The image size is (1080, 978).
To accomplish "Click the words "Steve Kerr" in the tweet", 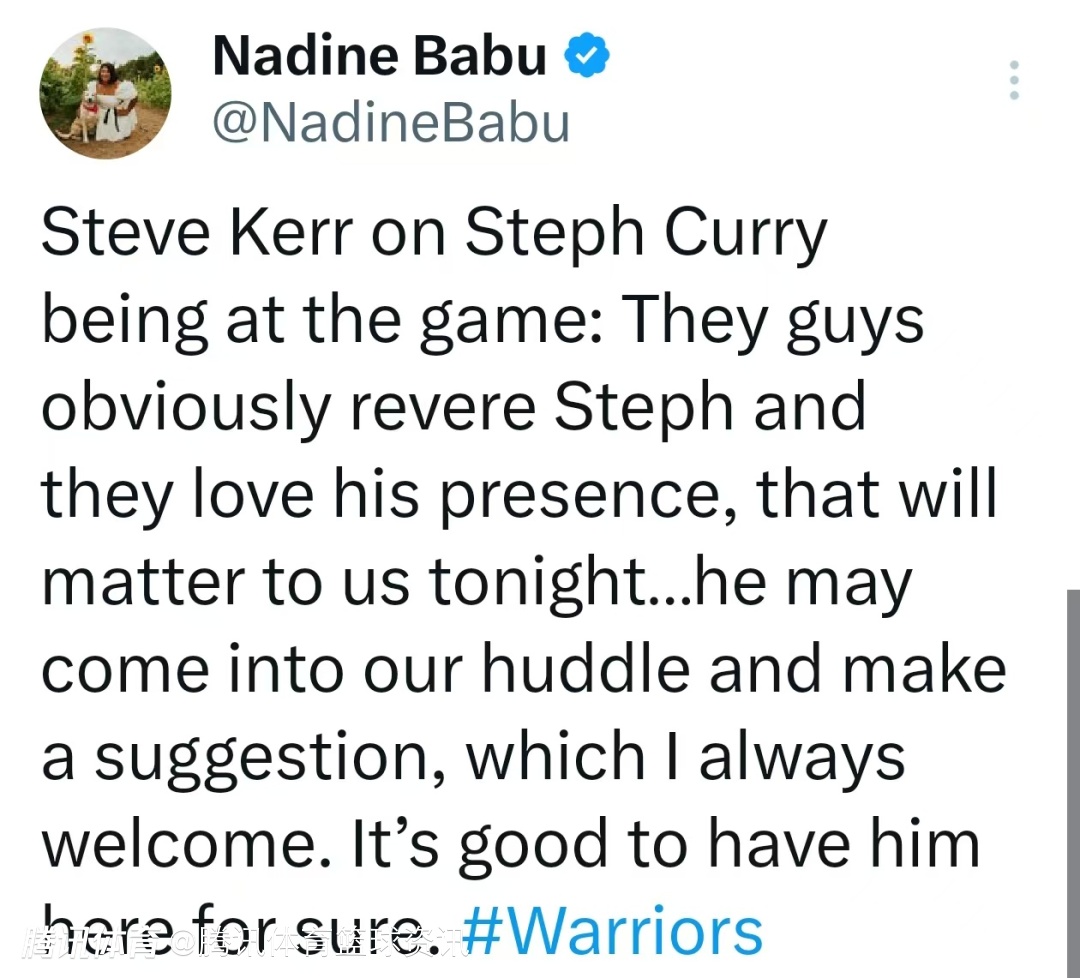I will click(x=197, y=232).
